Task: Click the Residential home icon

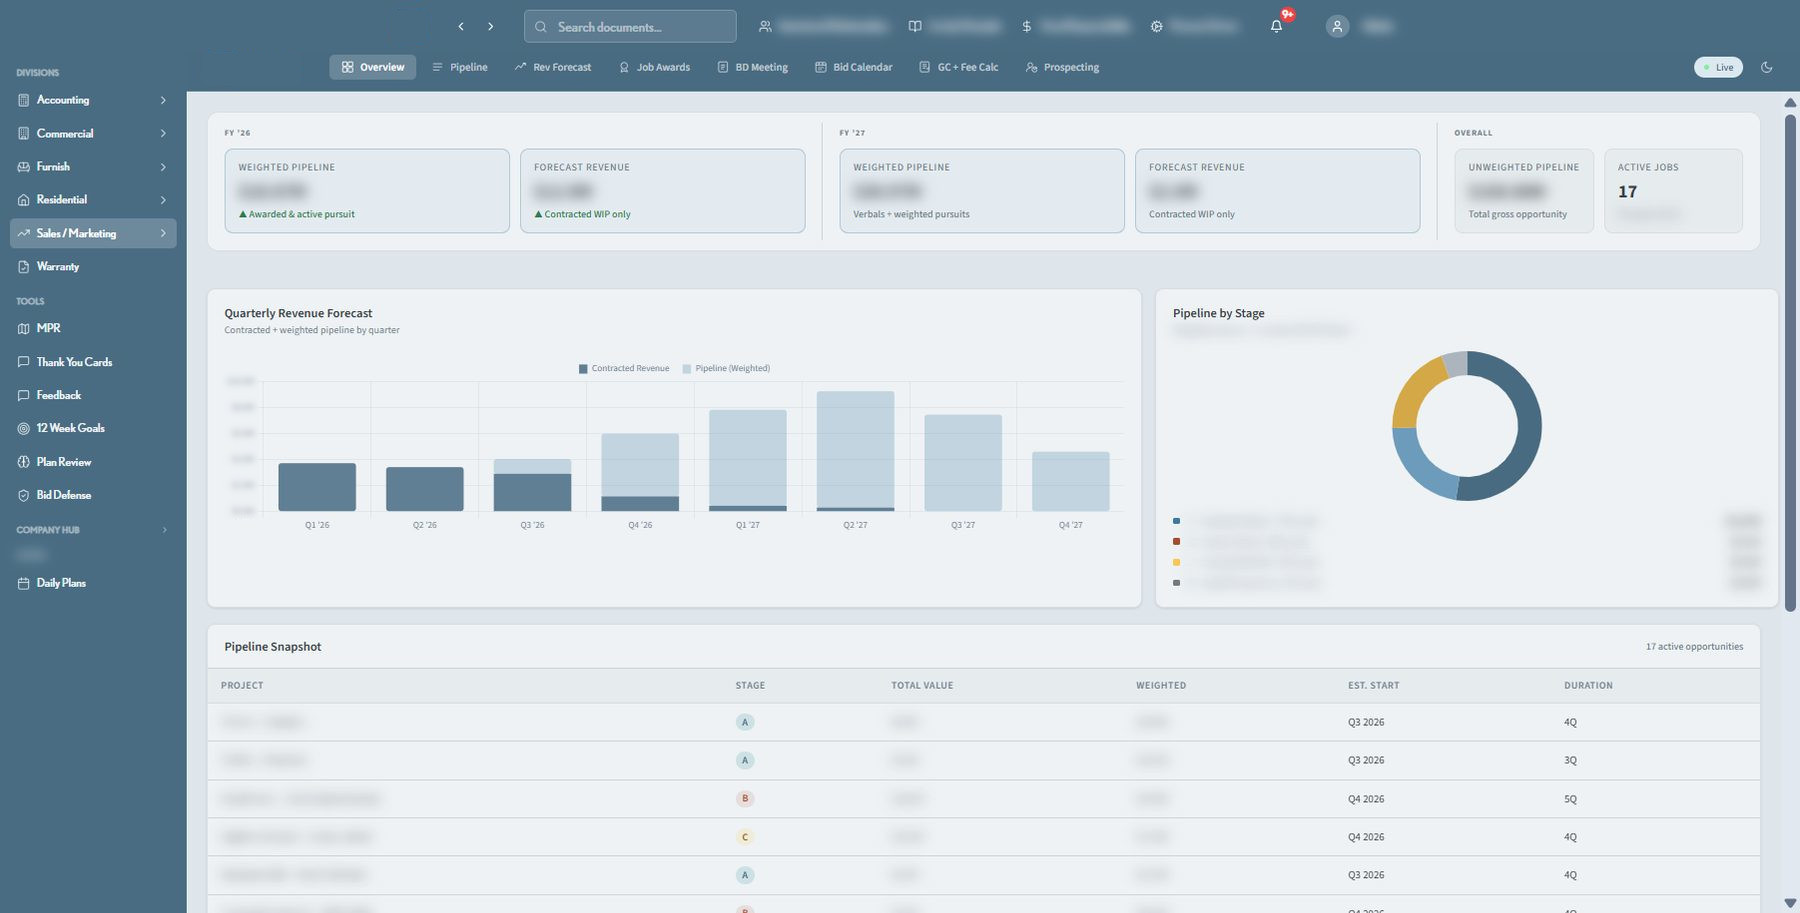Action: tap(24, 200)
